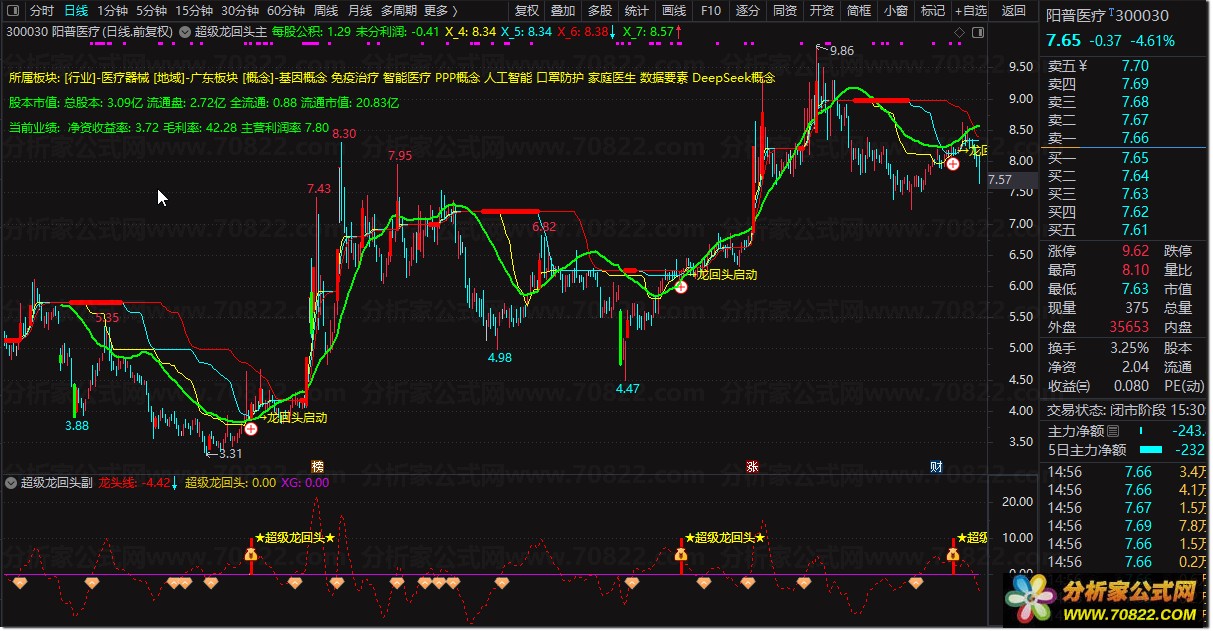Switch to 5分钟 timeframe
1213x631 pixels.
(151, 11)
